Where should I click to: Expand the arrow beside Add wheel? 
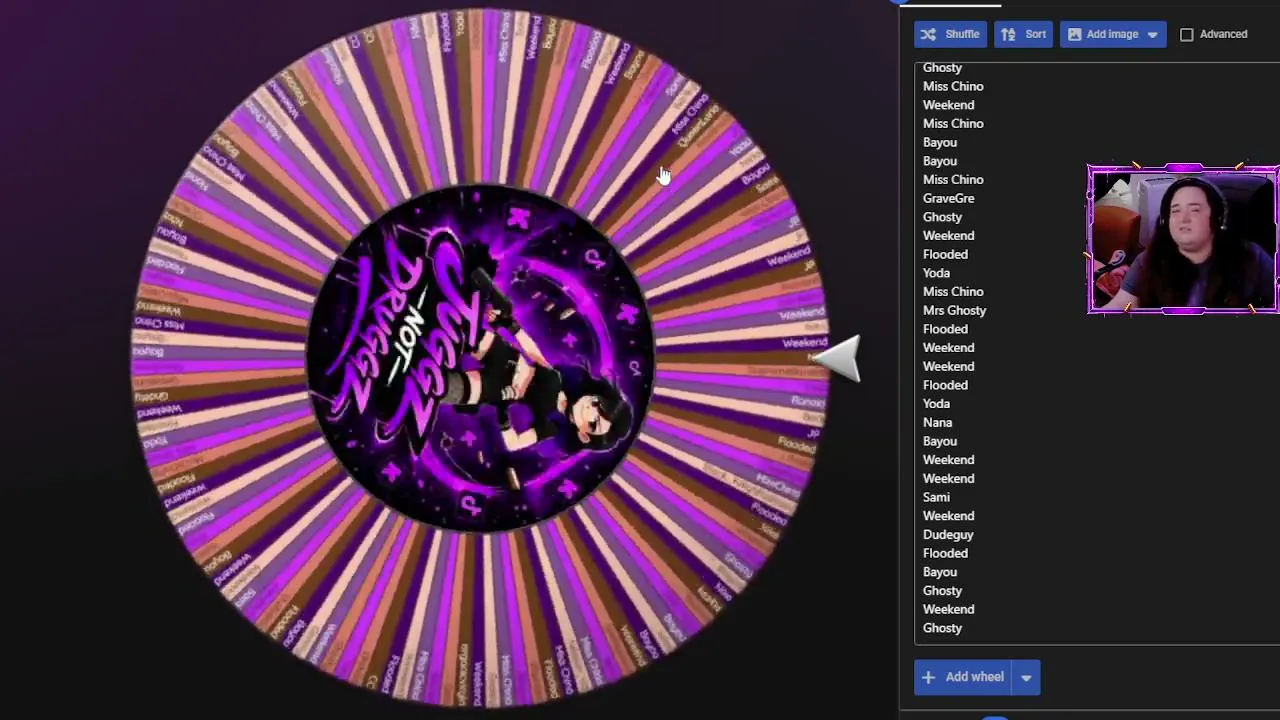[1026, 677]
